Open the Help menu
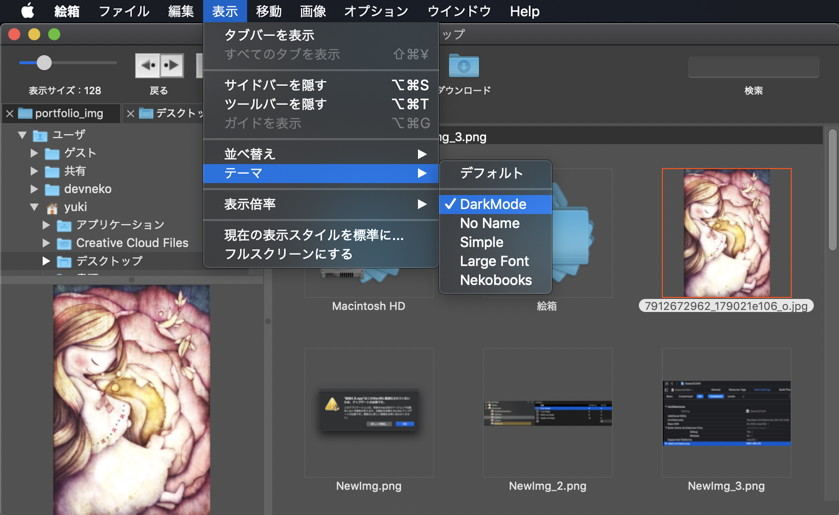This screenshot has width=839, height=515. click(524, 11)
